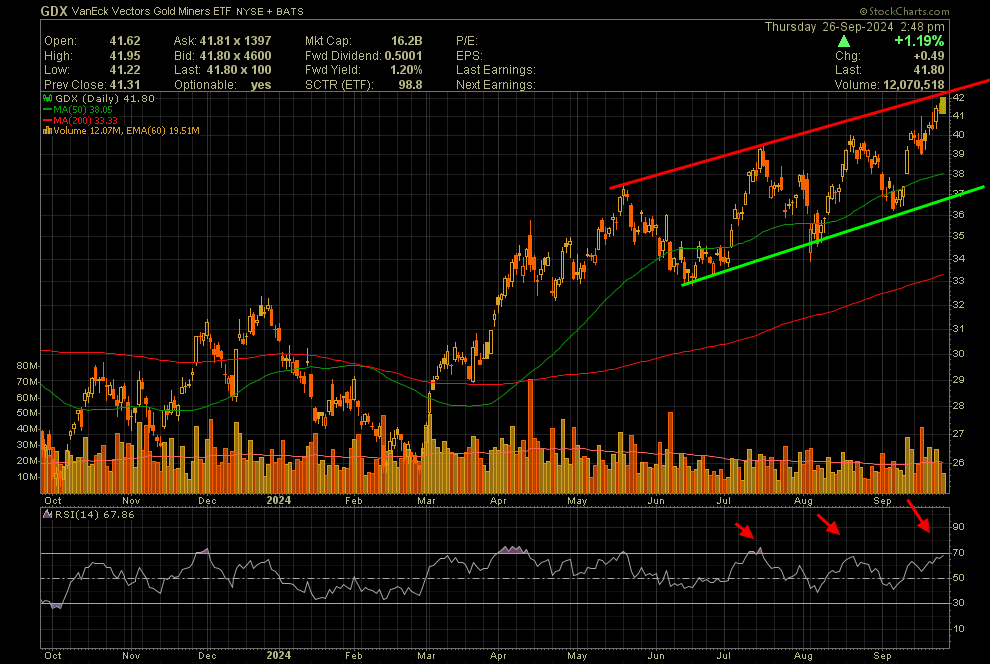Click the Ask quote 41.81 x 1397

click(x=236, y=41)
